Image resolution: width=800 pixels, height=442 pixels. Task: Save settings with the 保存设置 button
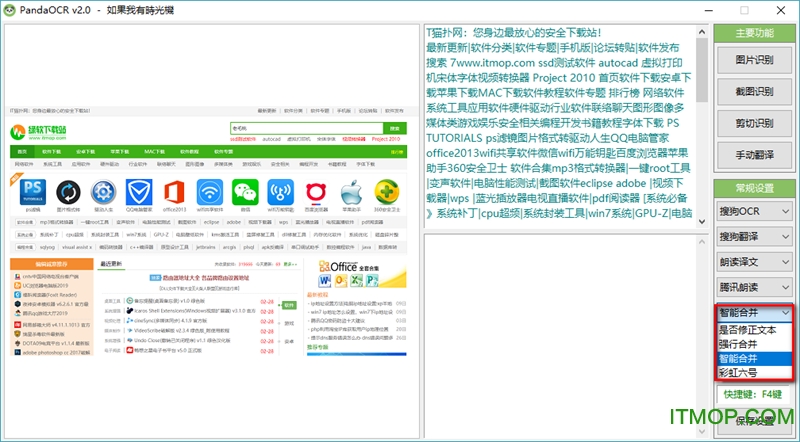point(754,421)
